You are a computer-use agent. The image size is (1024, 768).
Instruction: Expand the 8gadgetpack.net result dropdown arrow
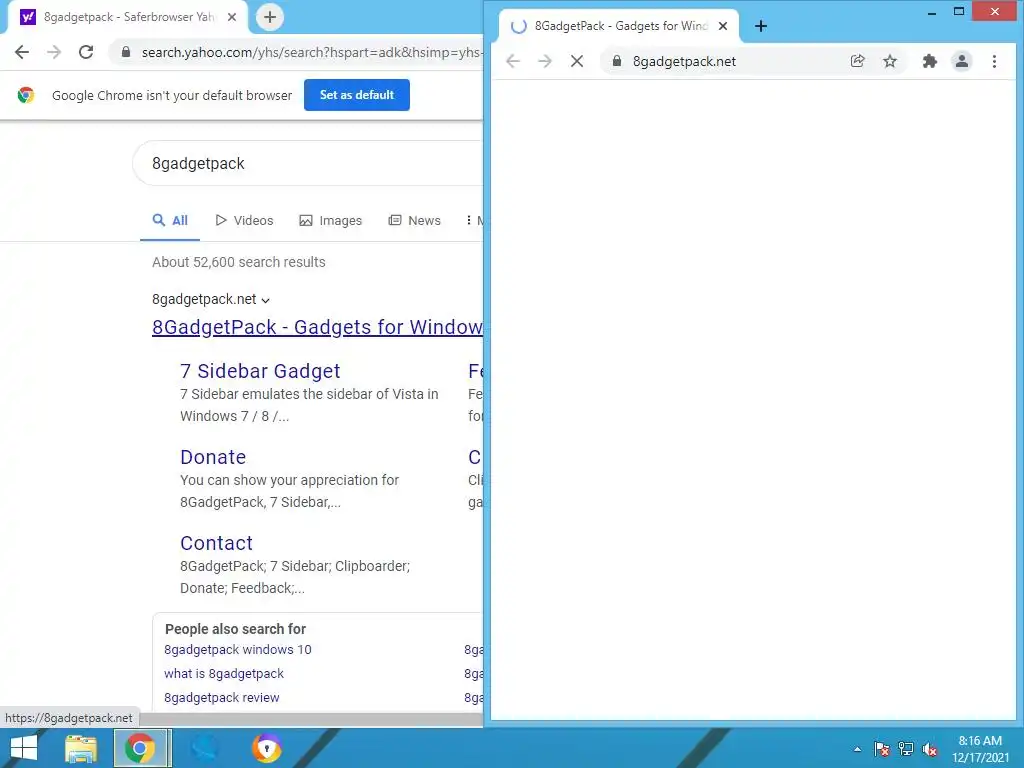[x=265, y=300]
